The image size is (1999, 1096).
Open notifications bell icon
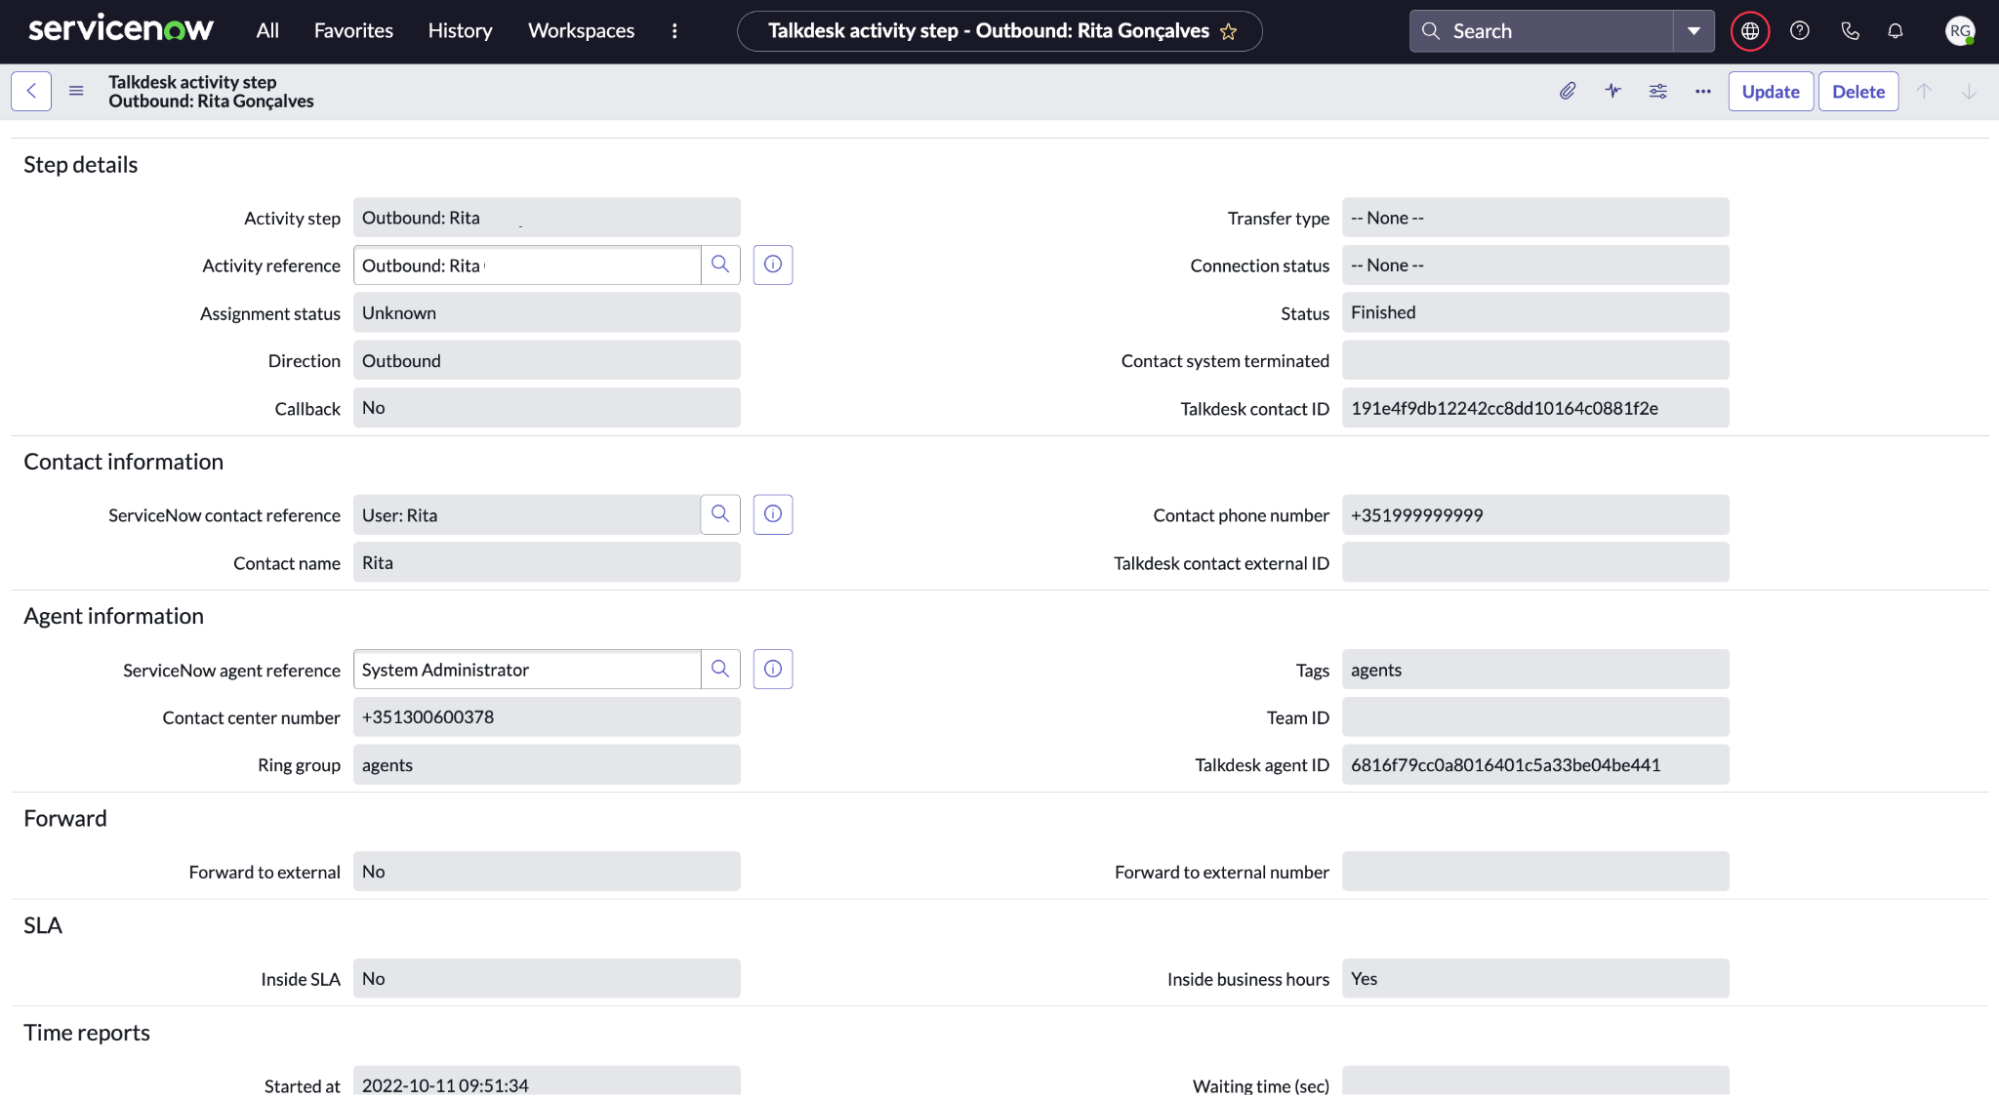[x=1895, y=31]
